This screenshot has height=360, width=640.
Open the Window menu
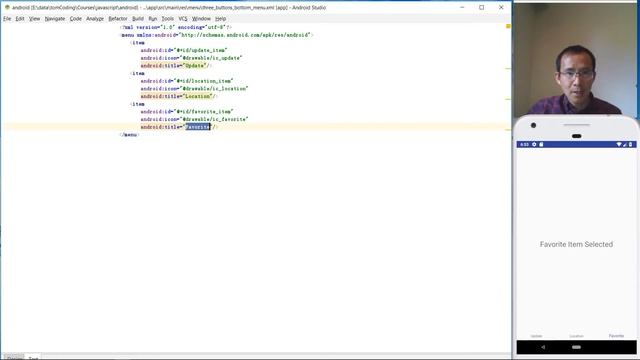click(x=201, y=19)
